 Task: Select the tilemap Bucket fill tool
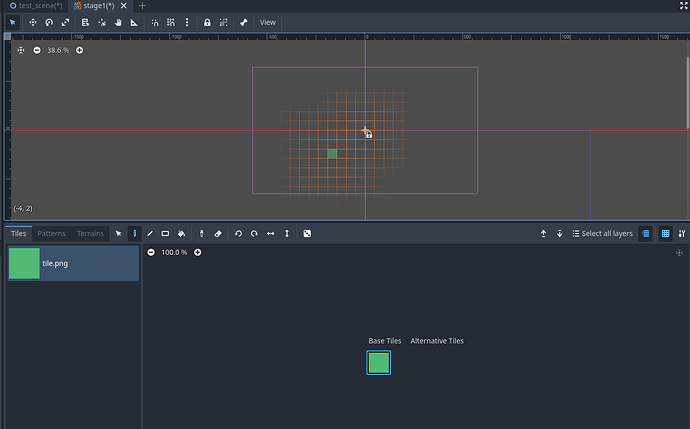[x=182, y=233]
